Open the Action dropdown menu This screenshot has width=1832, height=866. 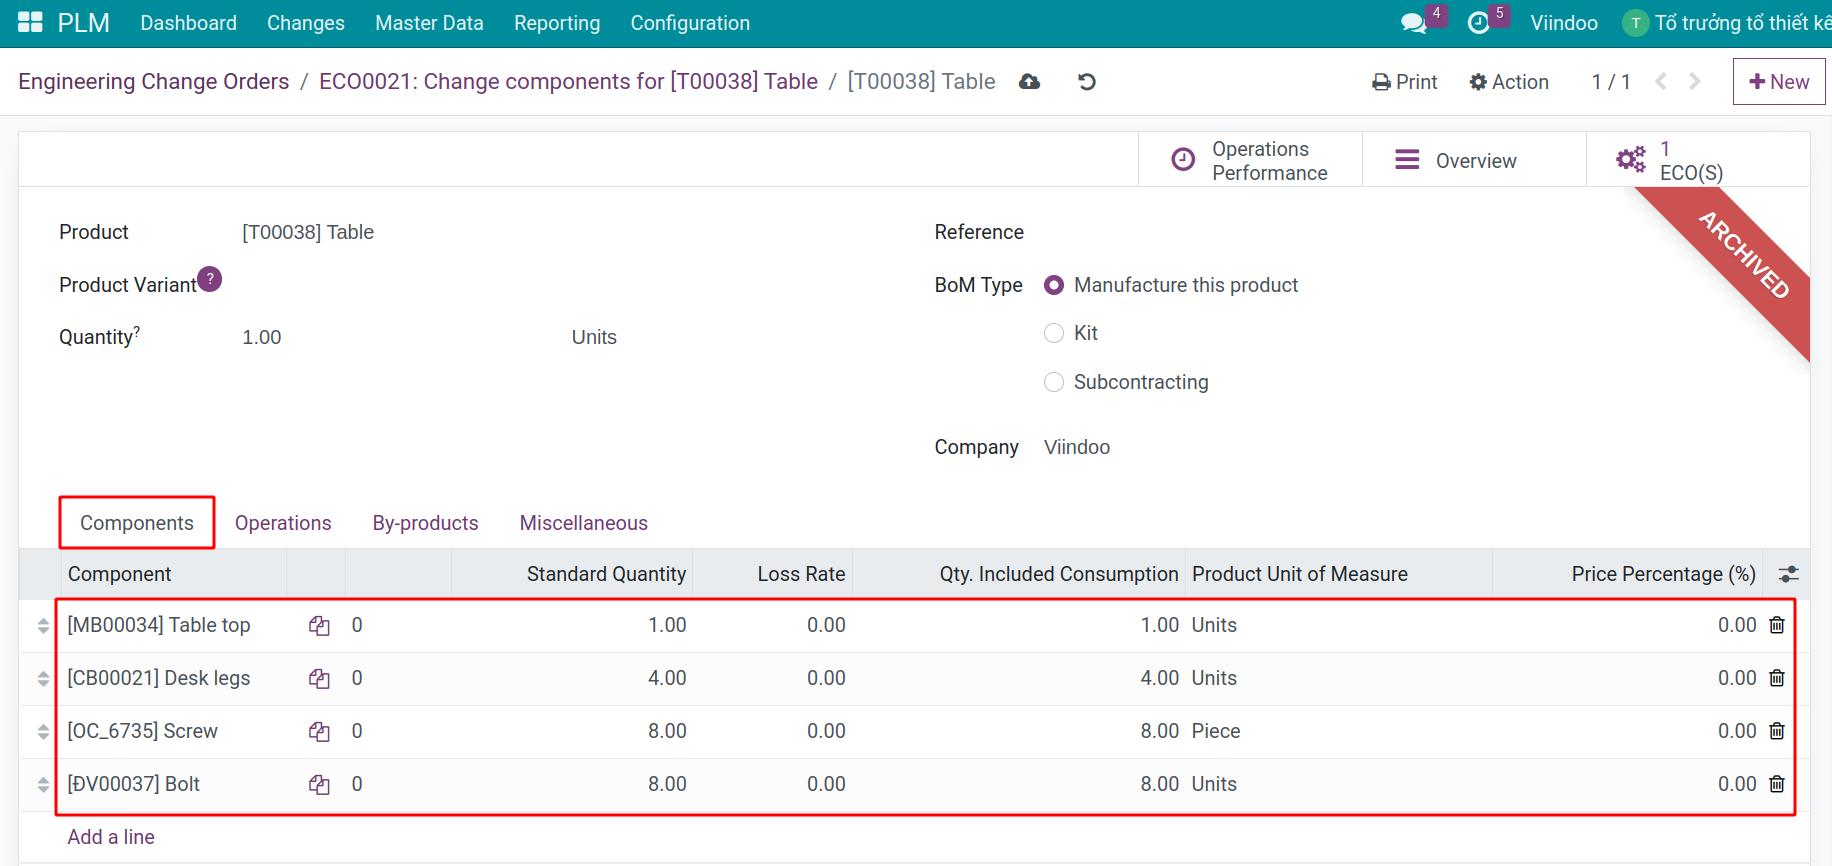point(1509,82)
